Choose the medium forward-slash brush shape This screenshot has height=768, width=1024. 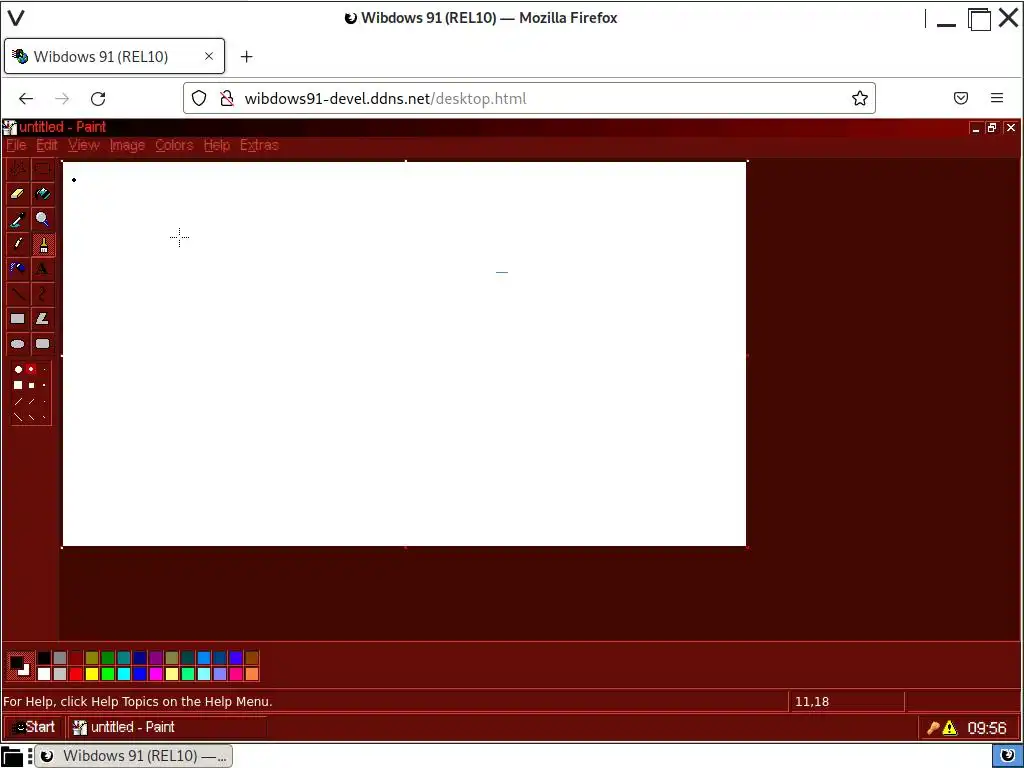click(31, 402)
